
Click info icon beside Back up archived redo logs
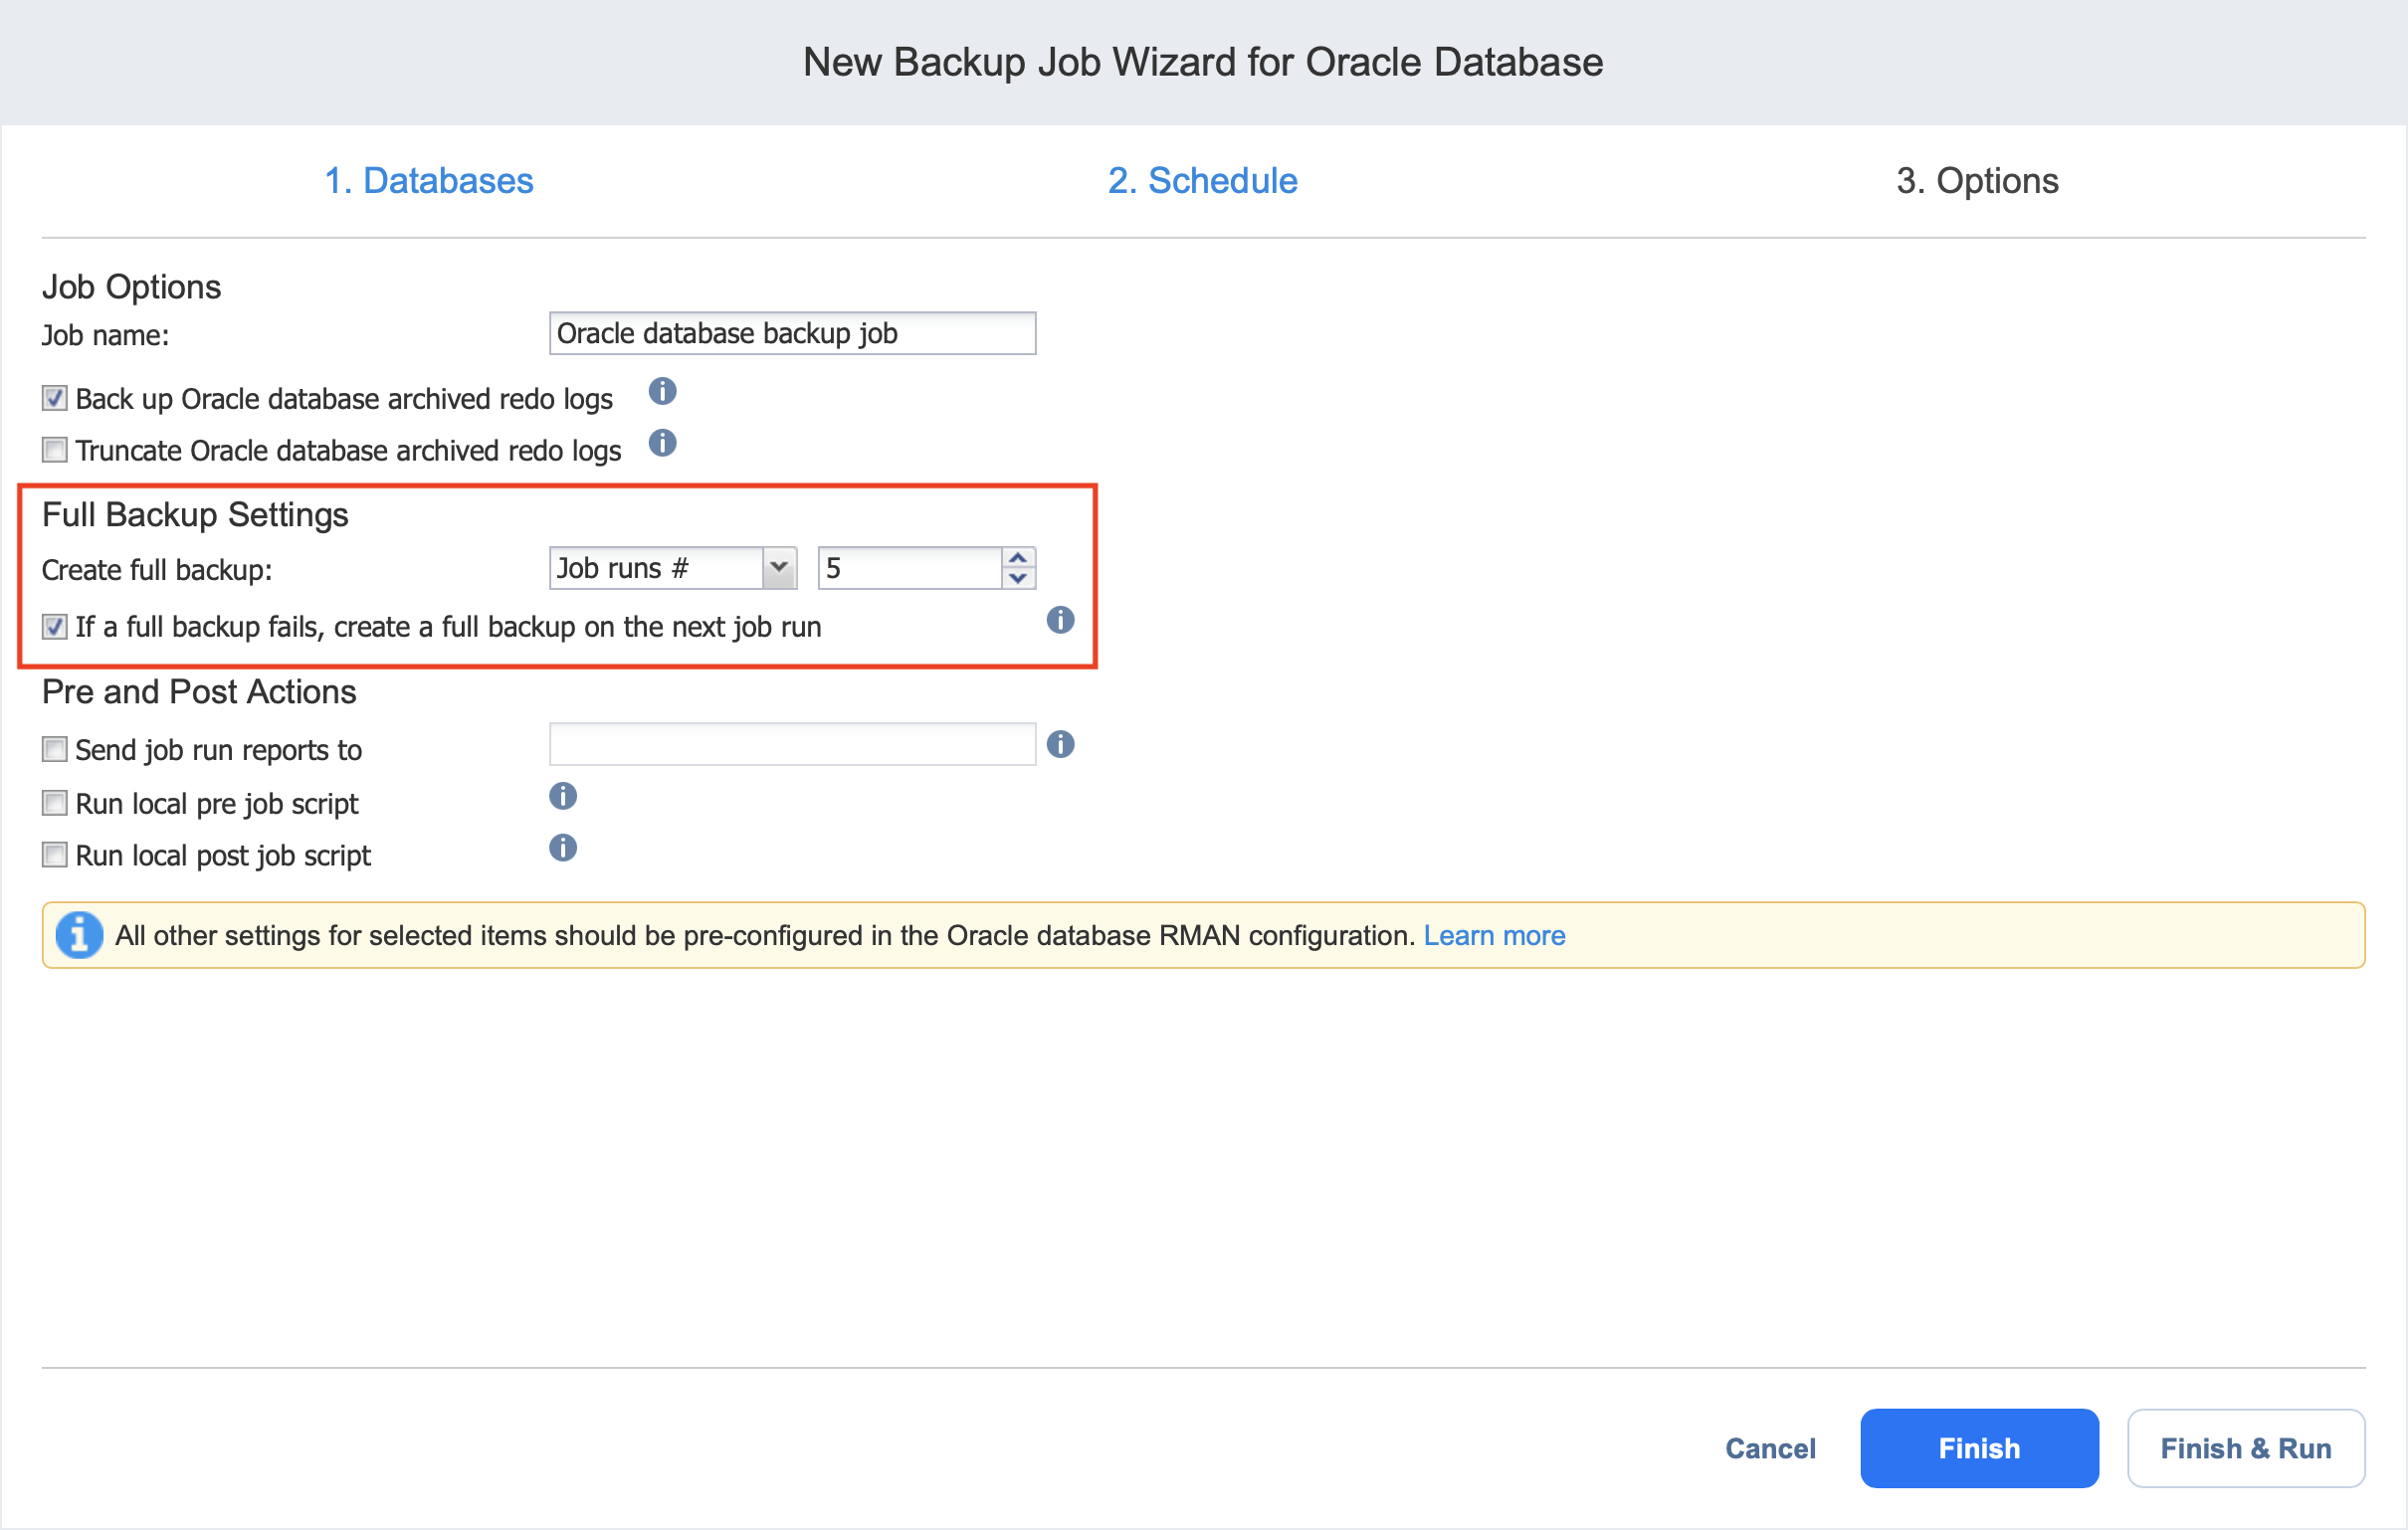coord(662,391)
